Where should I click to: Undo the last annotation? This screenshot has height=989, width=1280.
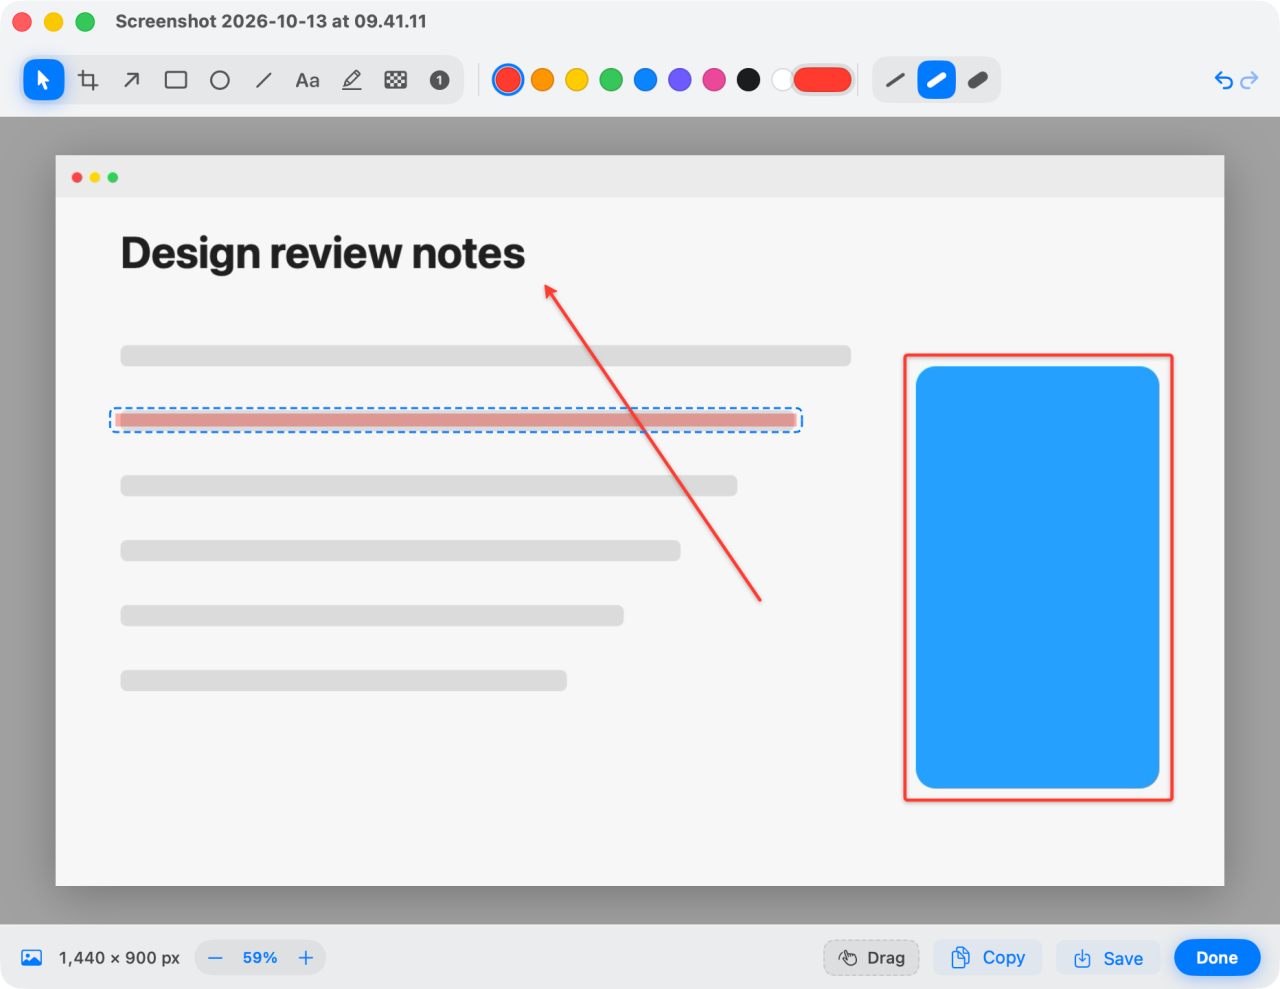pos(1223,80)
